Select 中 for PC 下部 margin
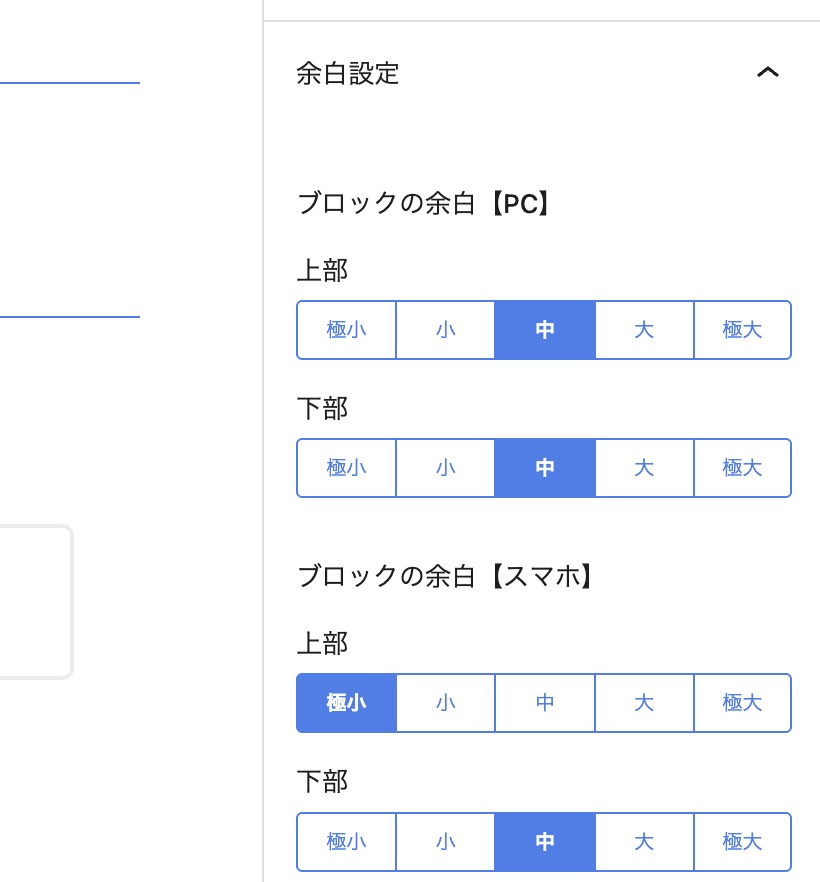Image resolution: width=820 pixels, height=882 pixels. click(545, 468)
